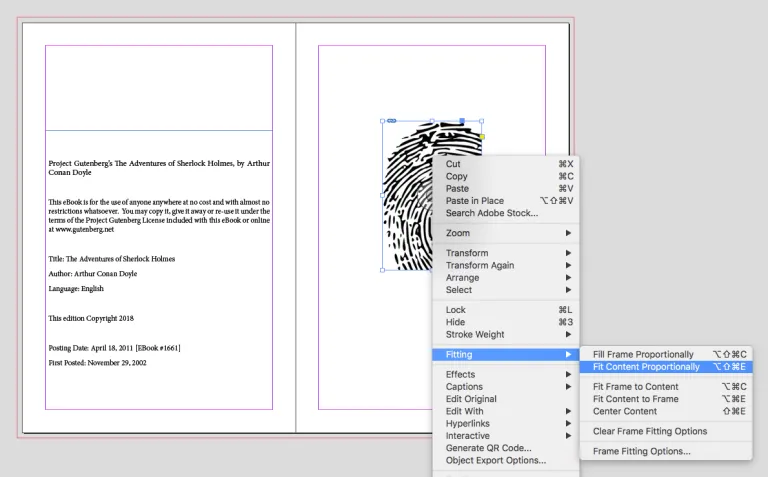Image resolution: width=768 pixels, height=477 pixels.
Task: Click the solid blue anchored-object square on frame top
Action: (x=462, y=120)
